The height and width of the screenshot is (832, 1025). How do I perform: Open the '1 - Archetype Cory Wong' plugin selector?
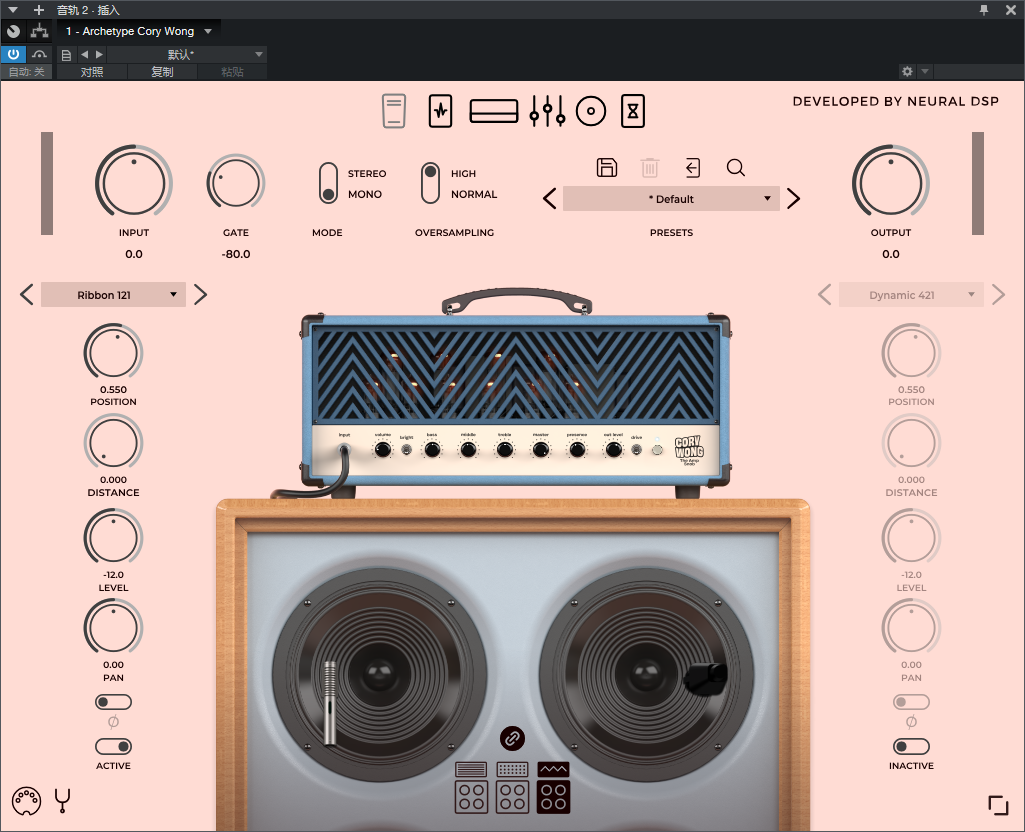[x=139, y=31]
